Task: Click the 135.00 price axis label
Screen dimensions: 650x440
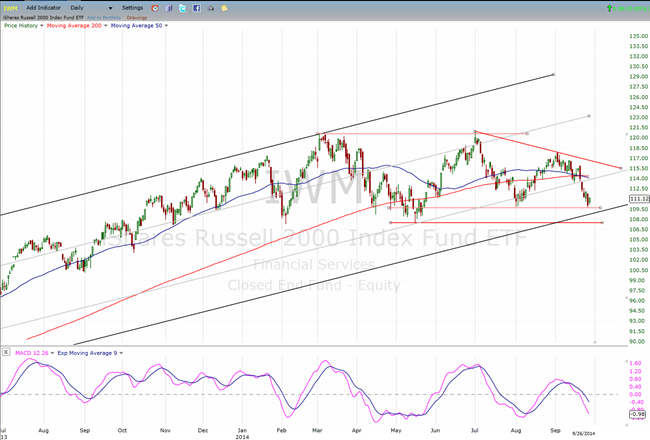Action: 638,36
